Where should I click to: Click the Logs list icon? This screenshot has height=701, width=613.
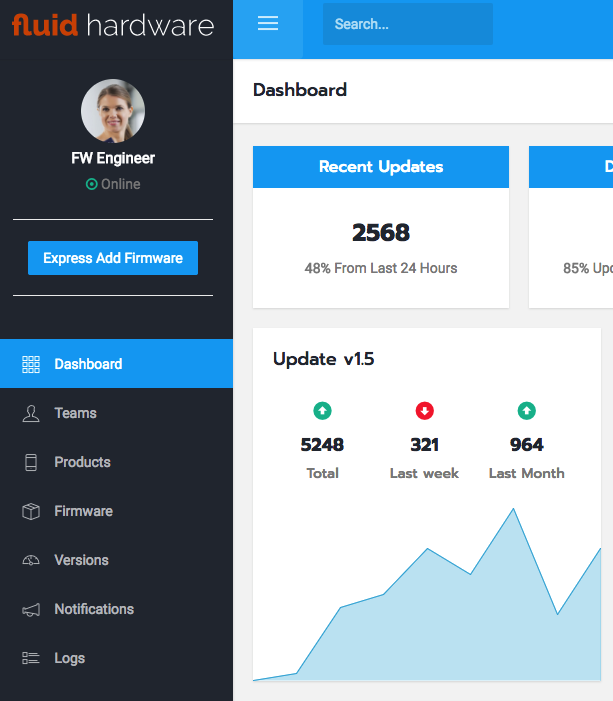point(31,658)
